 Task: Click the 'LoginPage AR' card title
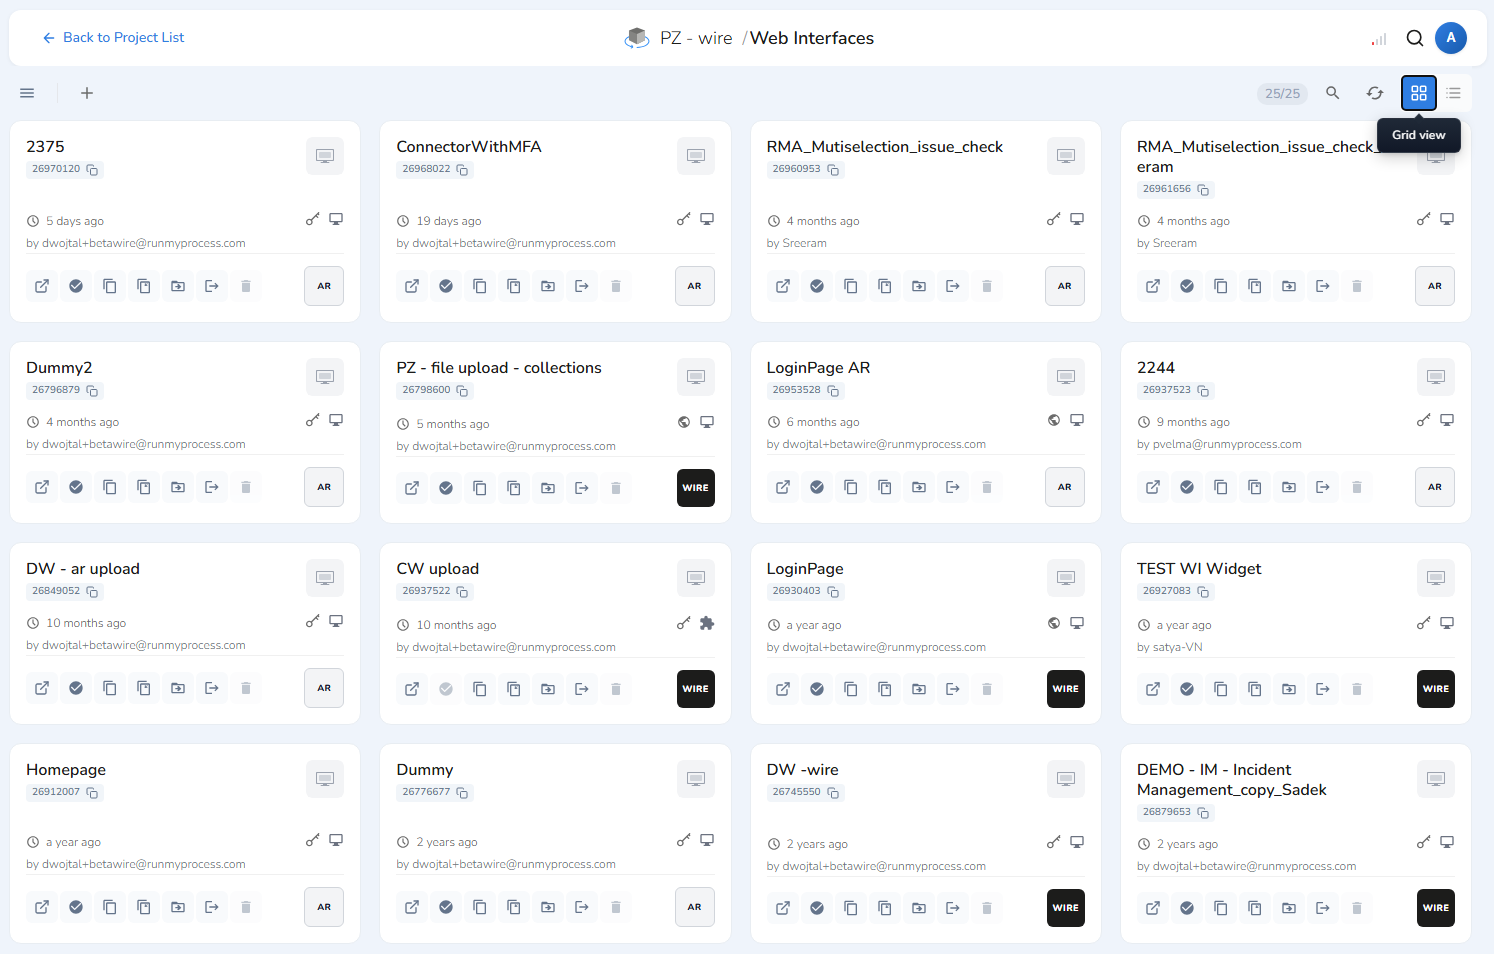tap(818, 368)
